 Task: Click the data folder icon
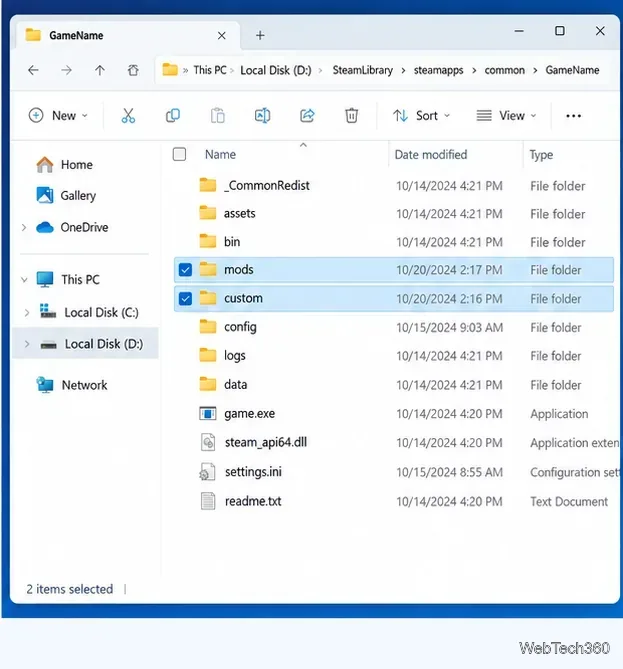[x=208, y=384]
